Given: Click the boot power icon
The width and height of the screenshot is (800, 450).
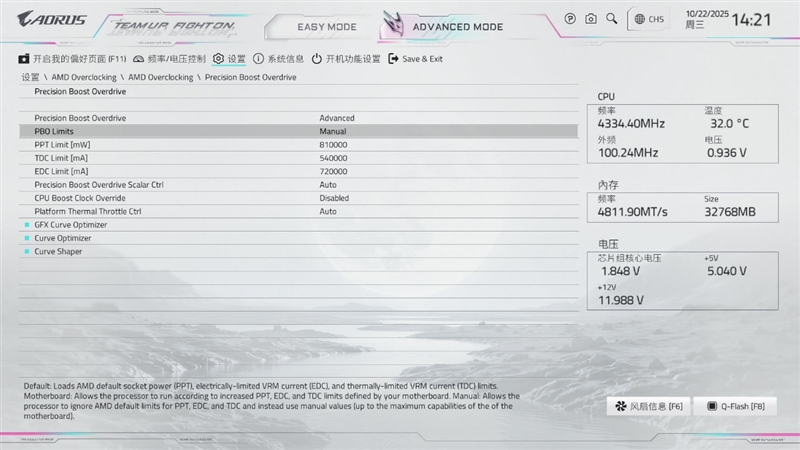Looking at the screenshot, I should 317,59.
